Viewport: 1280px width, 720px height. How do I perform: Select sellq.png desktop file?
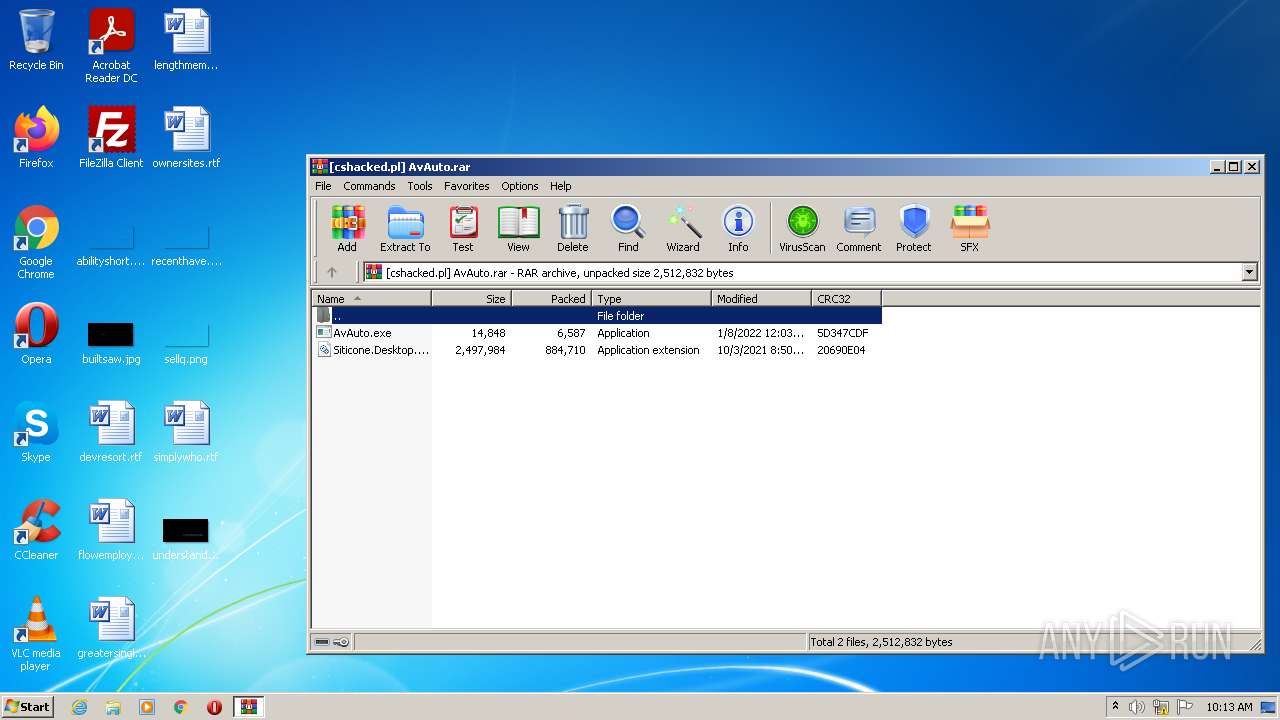[186, 342]
